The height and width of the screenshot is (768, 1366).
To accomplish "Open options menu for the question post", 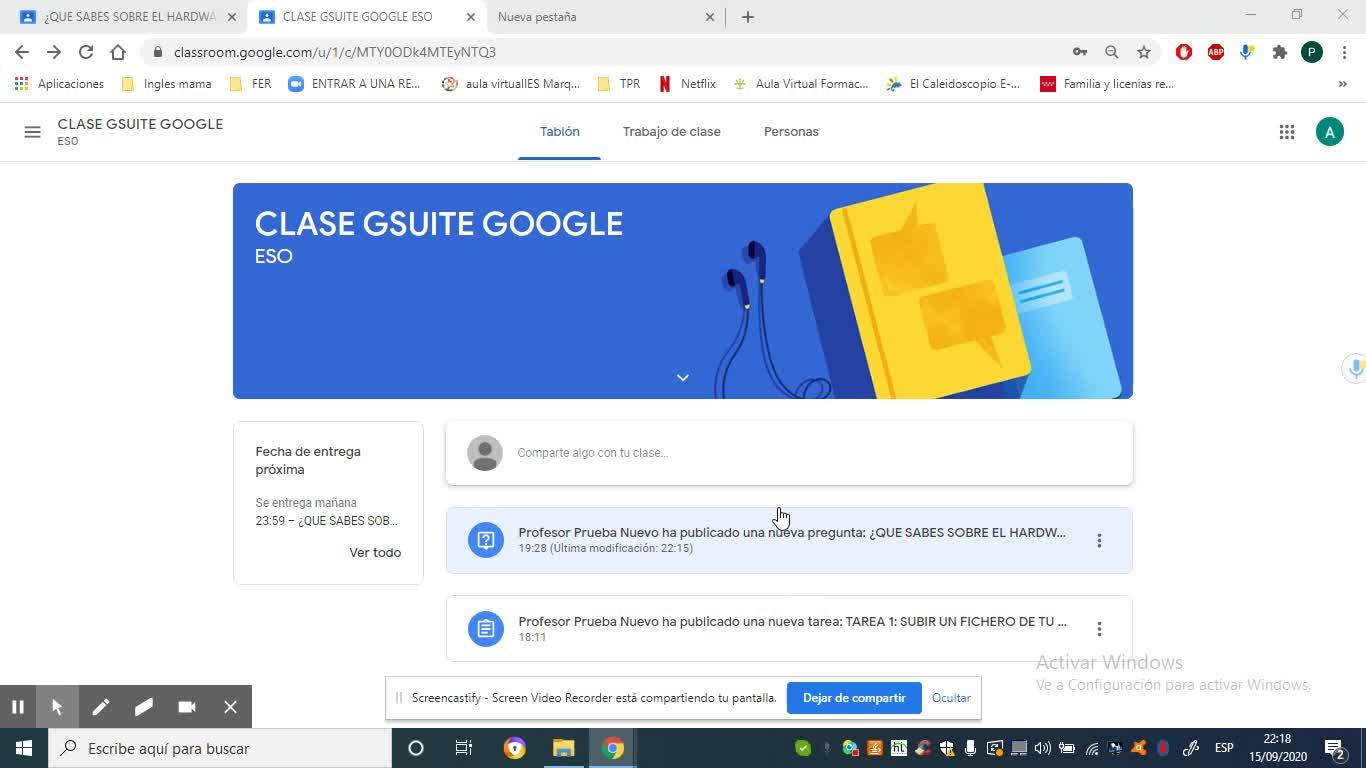I will tap(1099, 540).
